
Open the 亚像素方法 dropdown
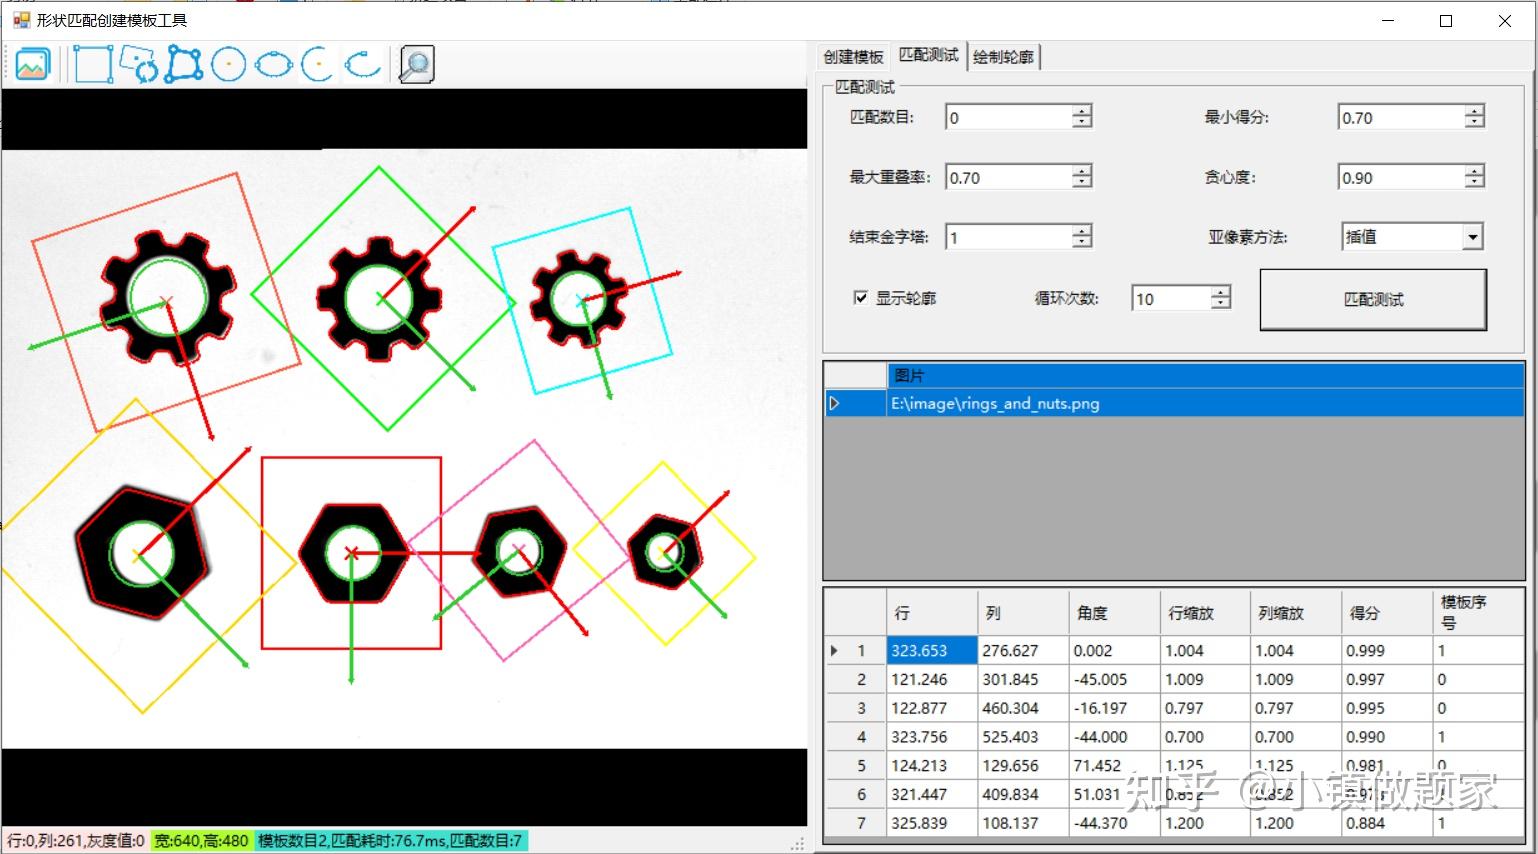pyautogui.click(x=1473, y=236)
